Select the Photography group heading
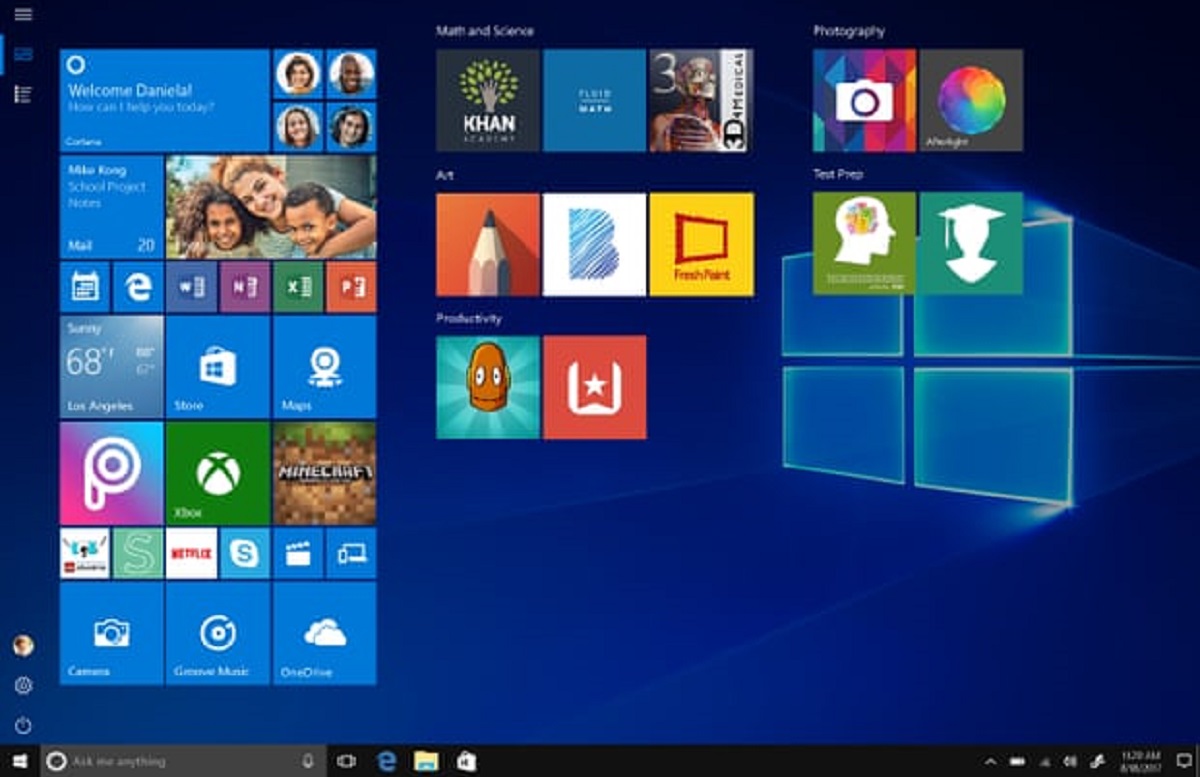The image size is (1200, 777). tap(848, 31)
